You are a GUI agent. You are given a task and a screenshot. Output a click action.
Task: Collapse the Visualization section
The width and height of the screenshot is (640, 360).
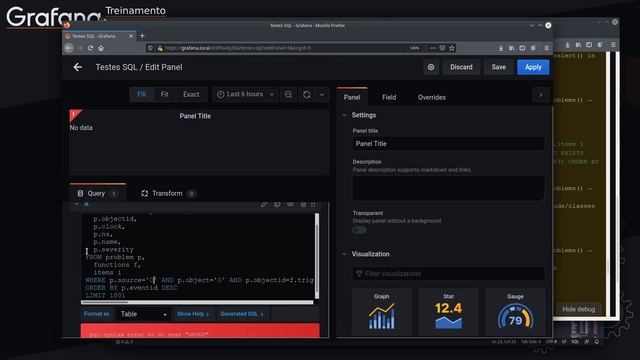coord(344,254)
